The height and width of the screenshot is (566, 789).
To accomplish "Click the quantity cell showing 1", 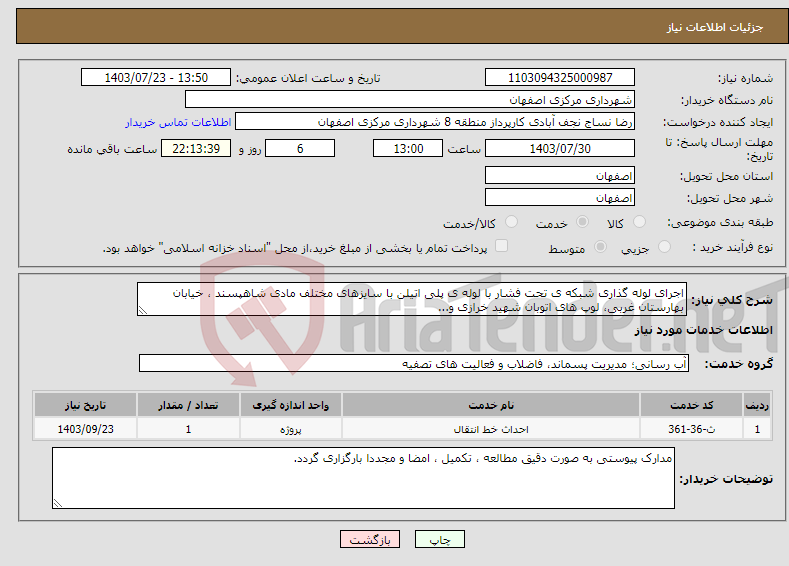I will (x=188, y=429).
